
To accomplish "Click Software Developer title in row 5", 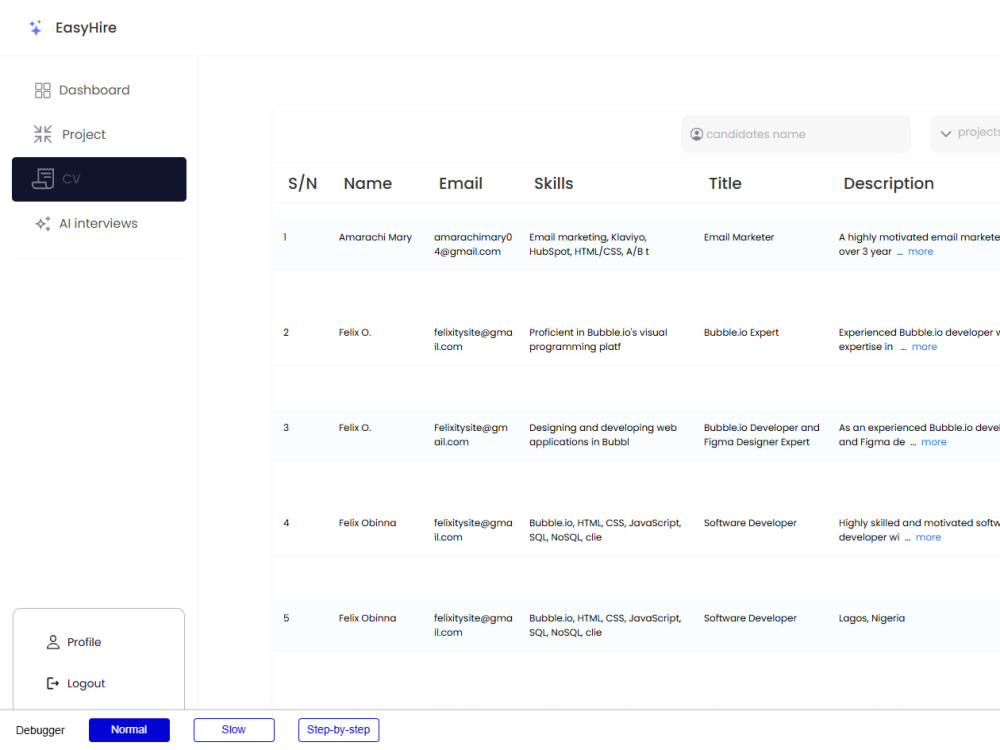I will tap(750, 619).
